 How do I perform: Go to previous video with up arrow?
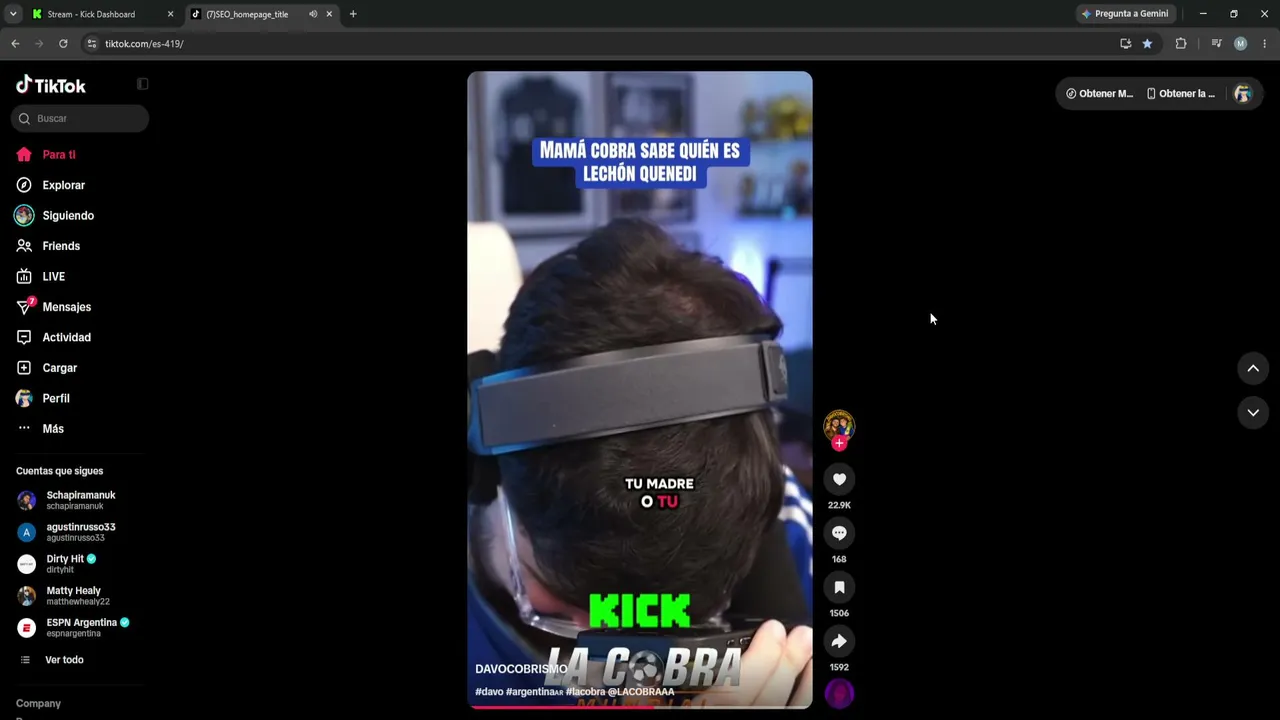1253,369
